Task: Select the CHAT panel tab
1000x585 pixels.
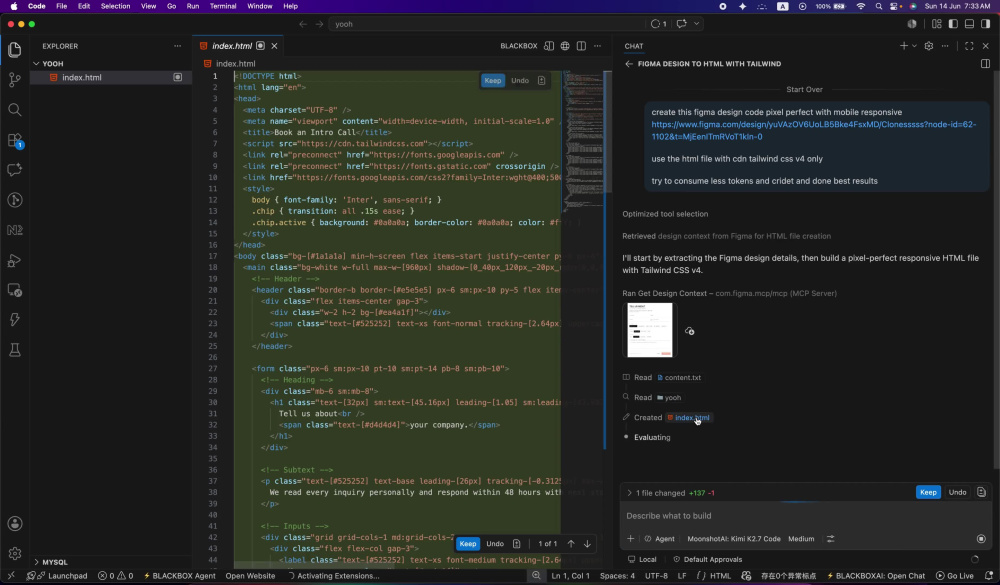Action: (x=633, y=46)
